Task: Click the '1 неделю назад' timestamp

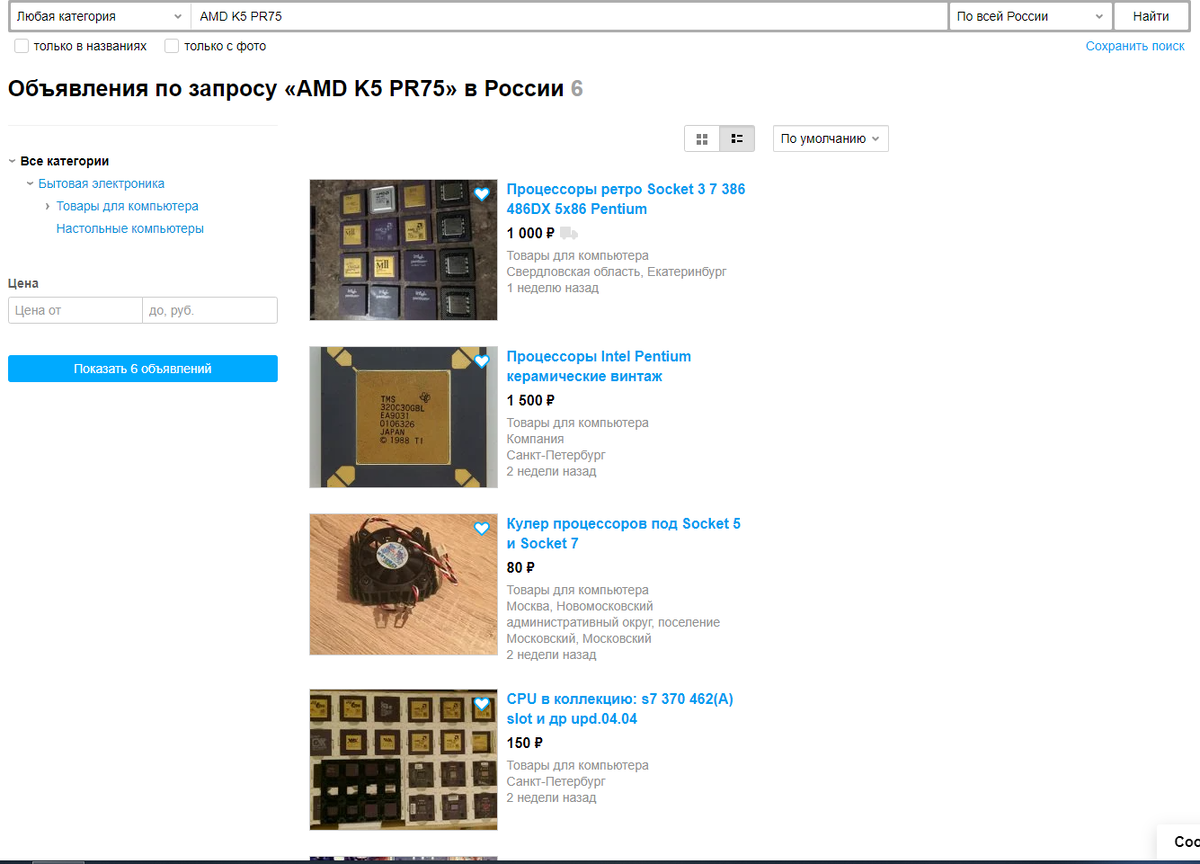Action: click(553, 288)
